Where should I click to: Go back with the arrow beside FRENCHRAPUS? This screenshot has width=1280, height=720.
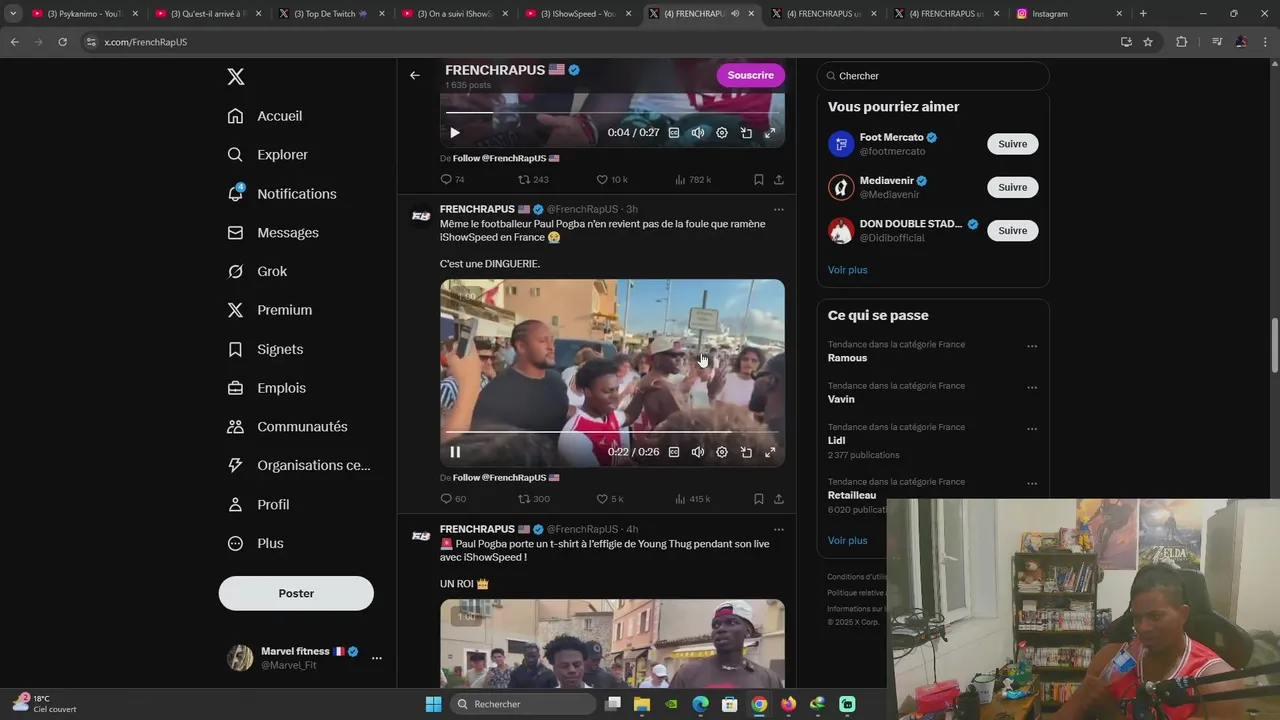[415, 75]
